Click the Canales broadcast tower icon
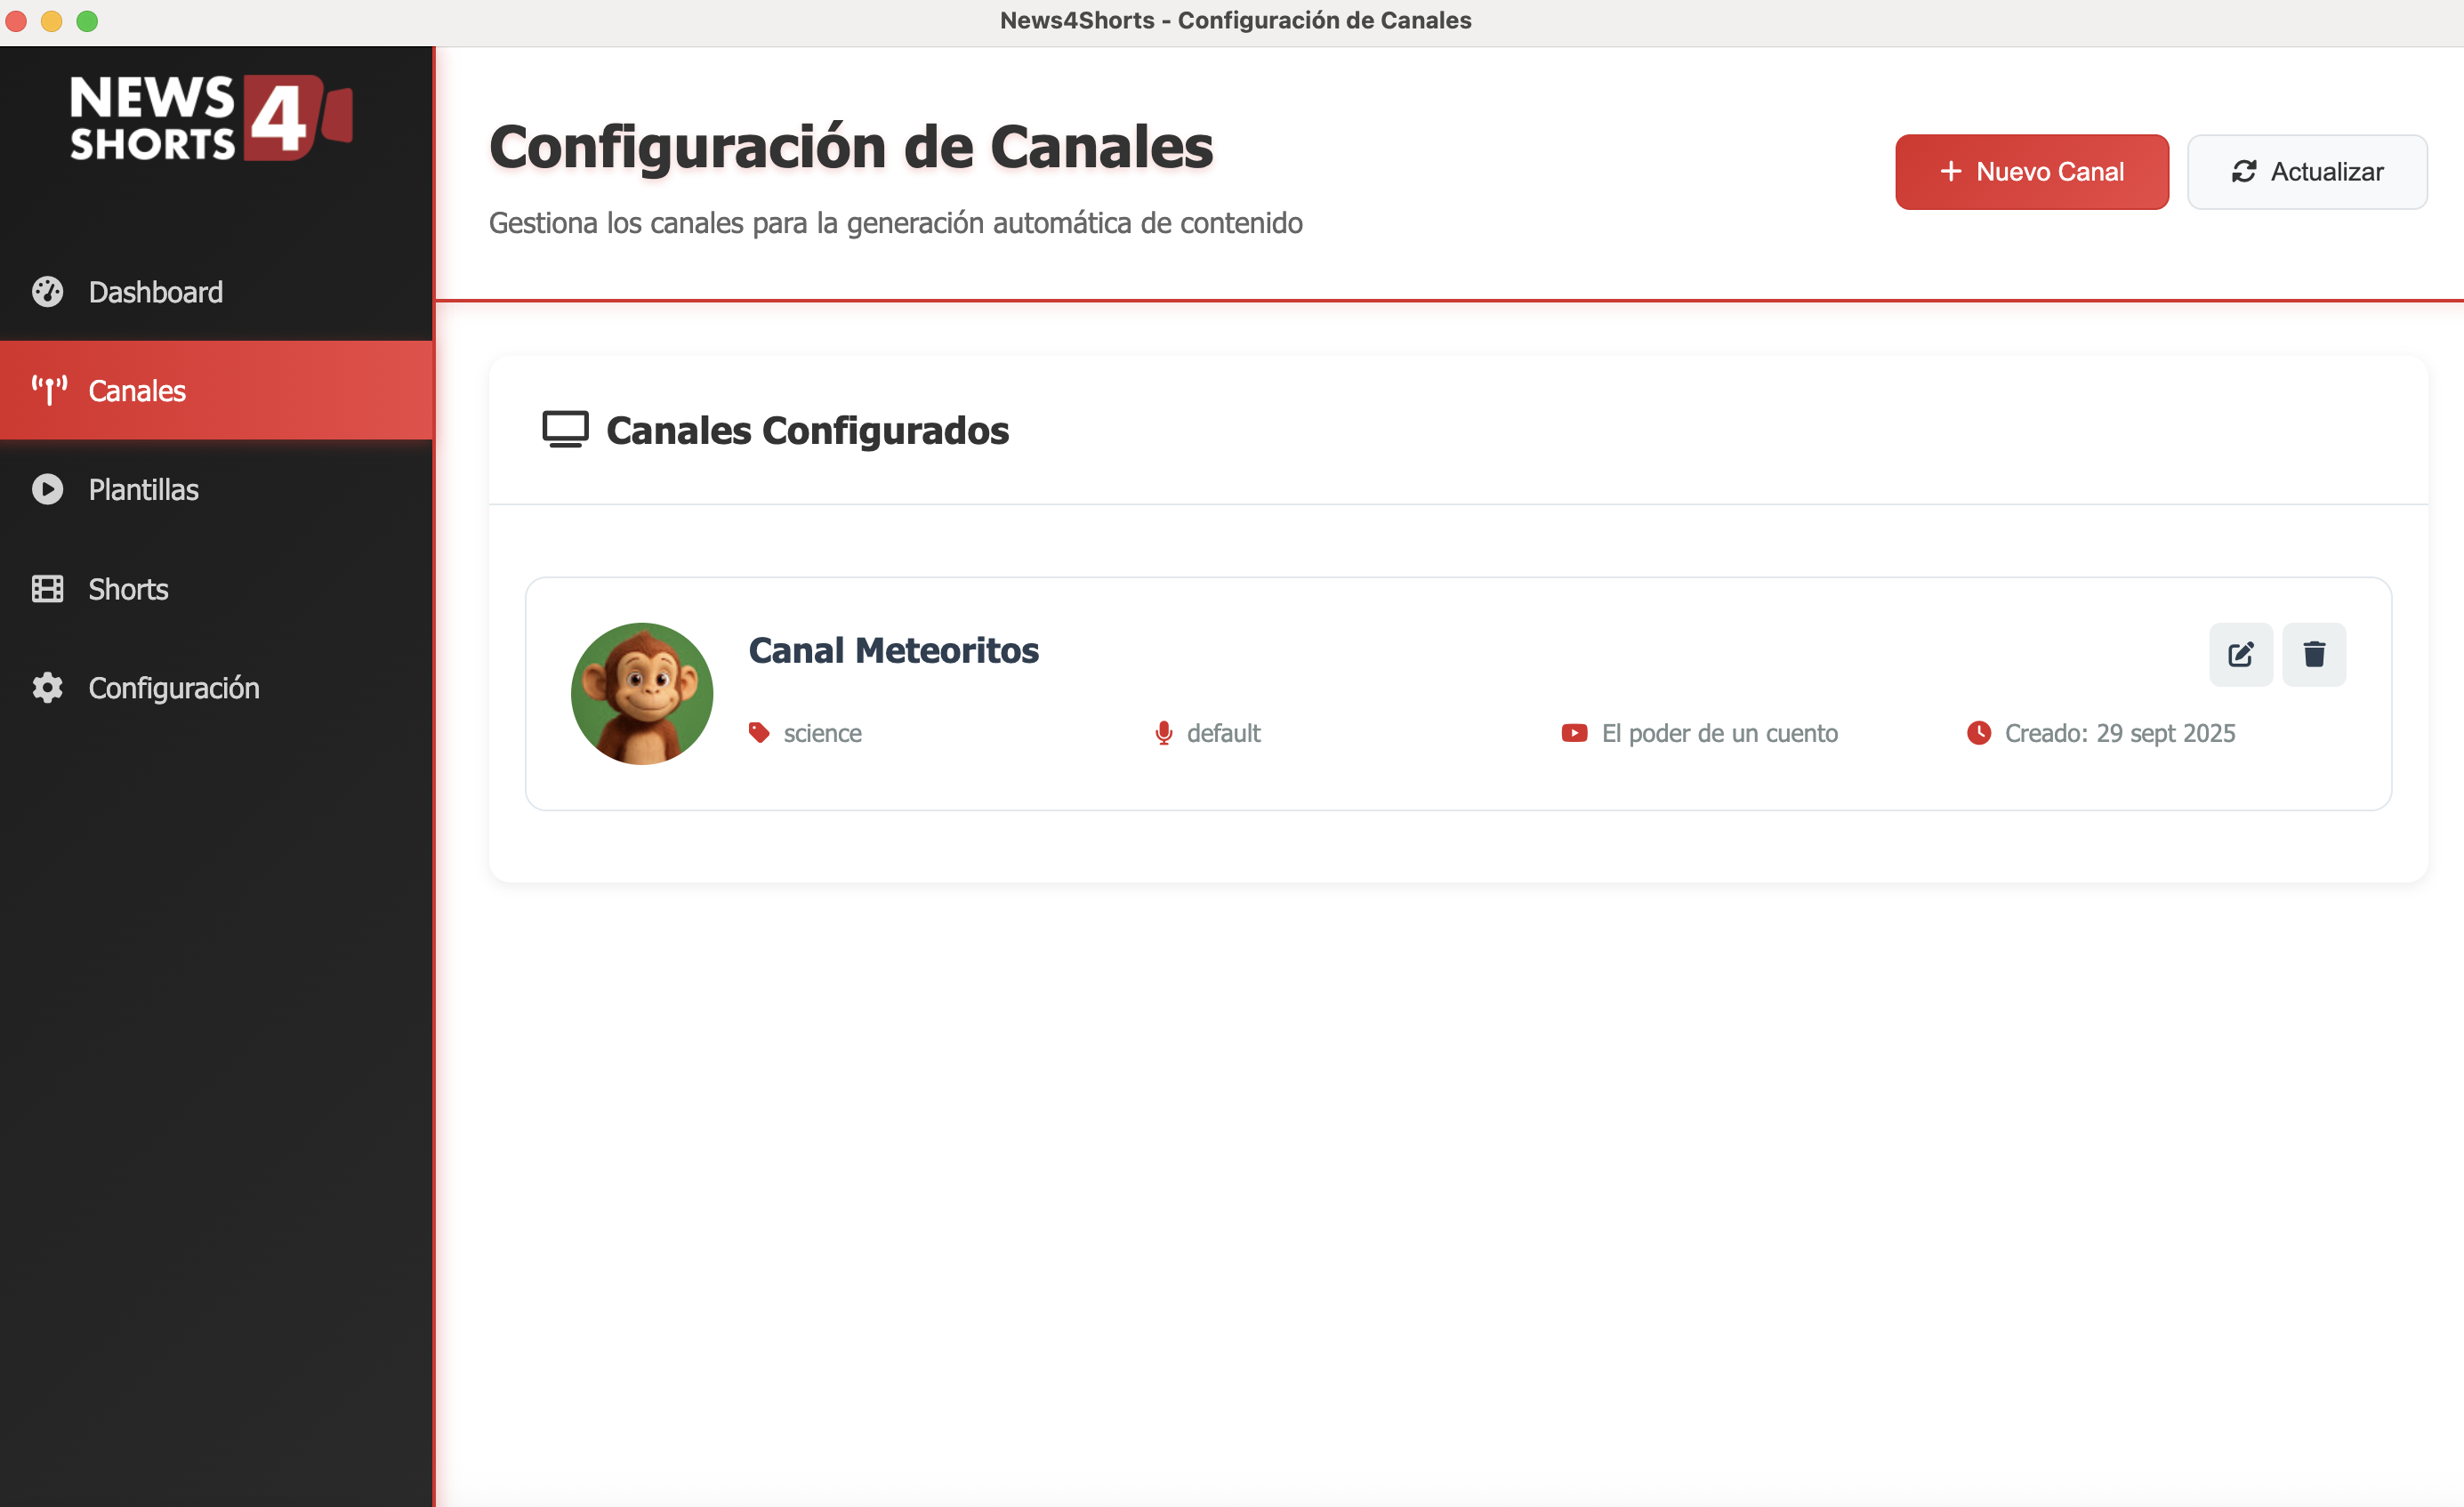This screenshot has width=2464, height=1507. [49, 390]
